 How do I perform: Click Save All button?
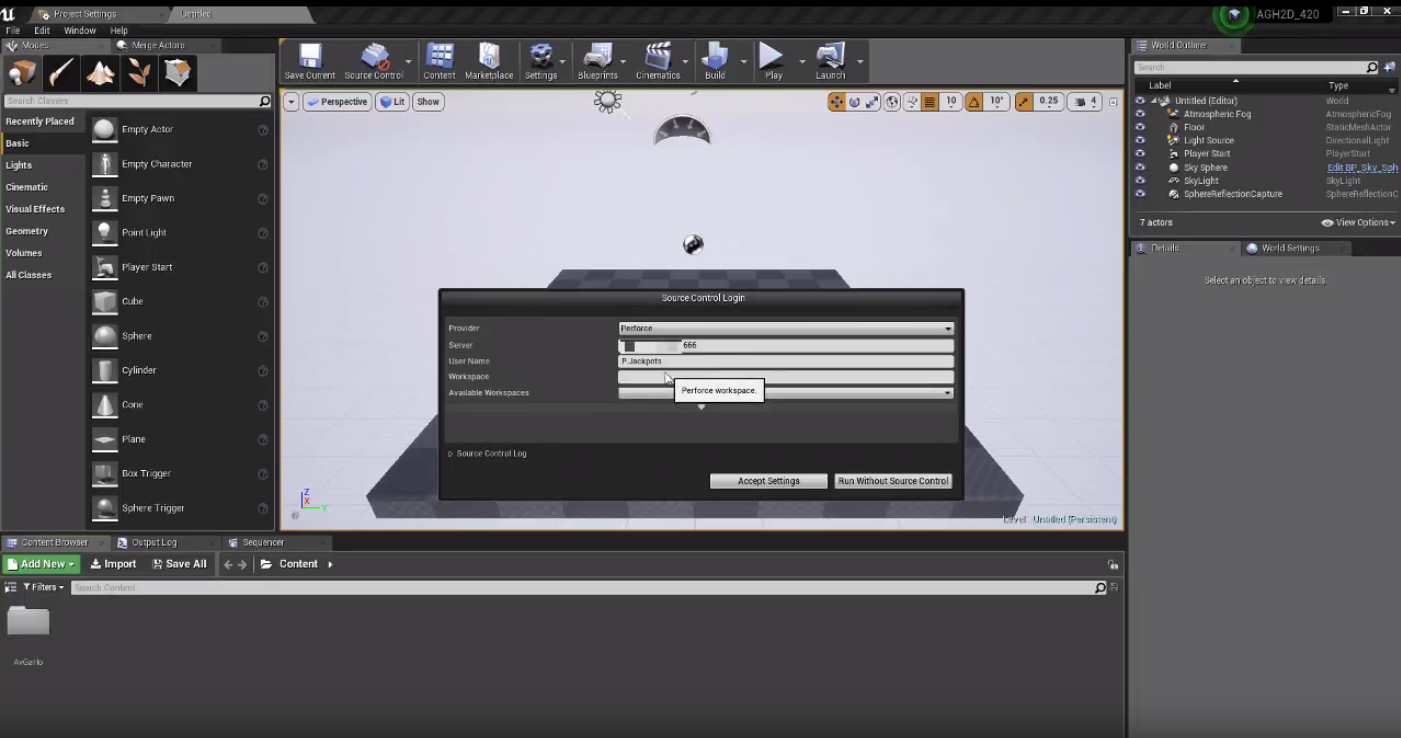[x=179, y=564]
